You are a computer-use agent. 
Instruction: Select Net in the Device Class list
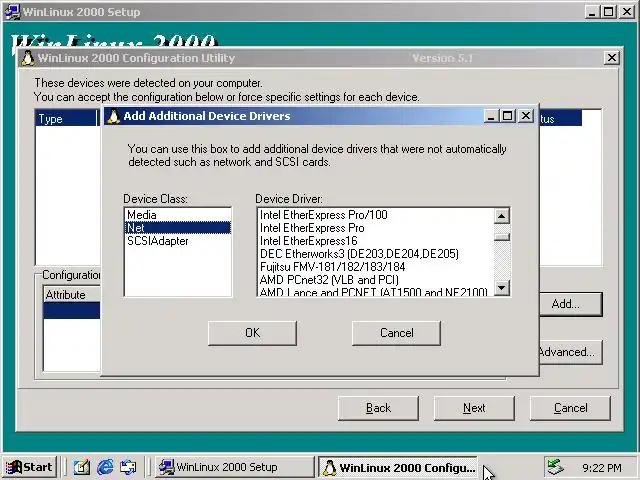pyautogui.click(x=178, y=228)
